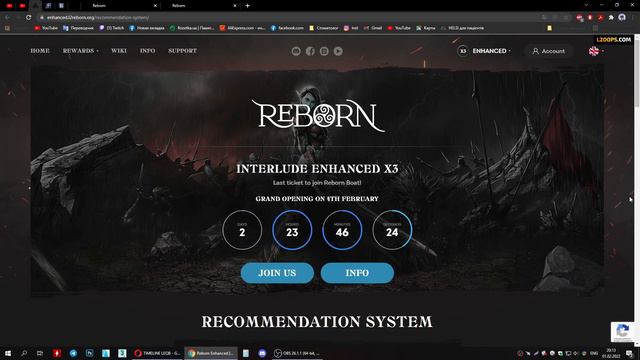Open the Gmail bookmark
This screenshot has width=640, height=360.
click(x=373, y=28)
